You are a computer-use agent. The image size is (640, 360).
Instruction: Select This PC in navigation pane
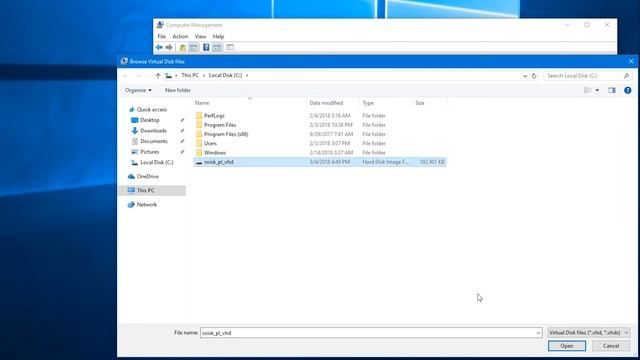tap(152, 190)
